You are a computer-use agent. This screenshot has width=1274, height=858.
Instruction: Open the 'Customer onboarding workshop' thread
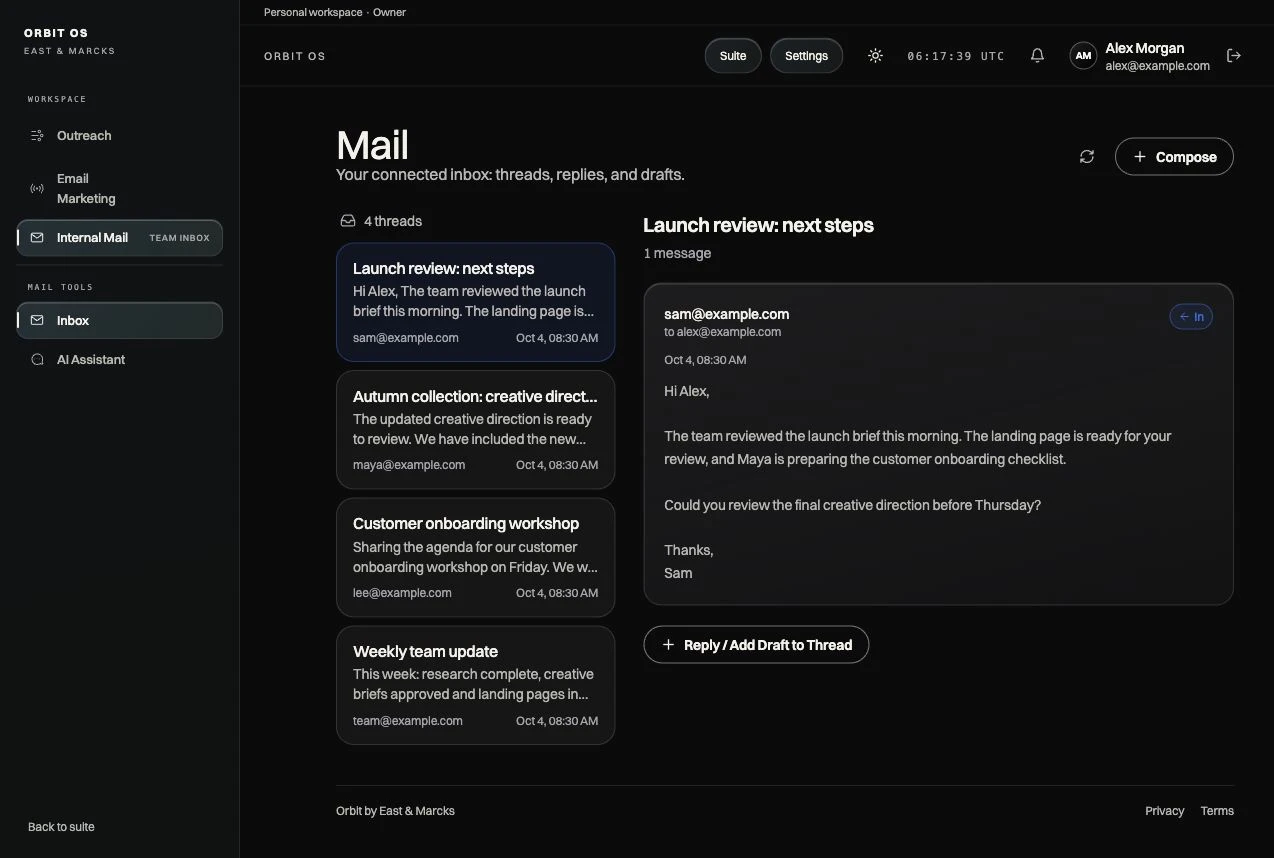click(x=475, y=557)
